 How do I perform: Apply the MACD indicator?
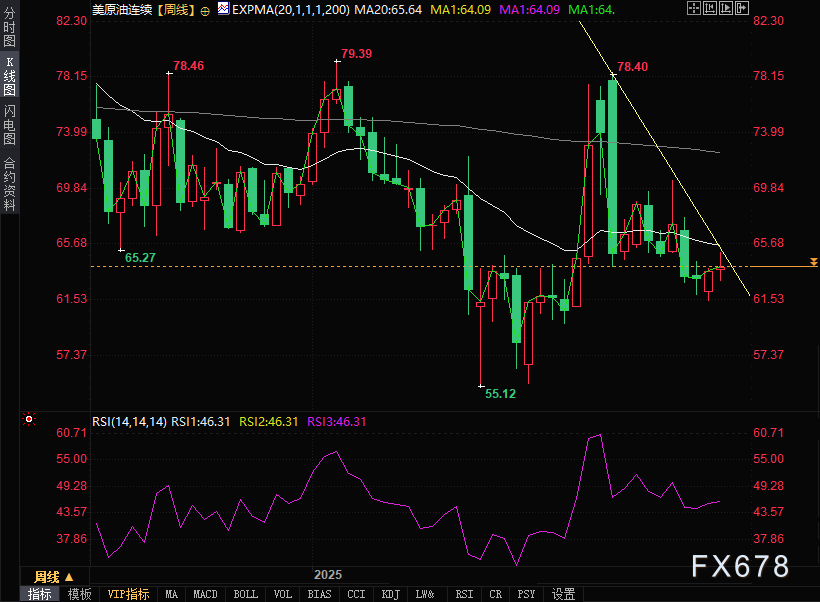pos(205,594)
